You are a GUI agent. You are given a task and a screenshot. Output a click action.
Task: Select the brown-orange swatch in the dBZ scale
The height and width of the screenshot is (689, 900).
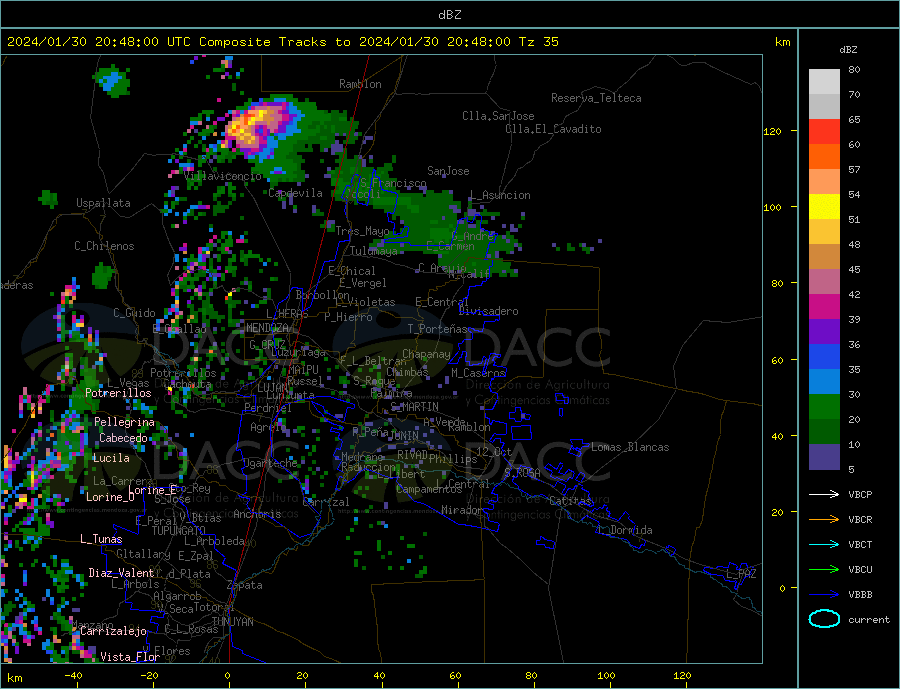coord(824,257)
